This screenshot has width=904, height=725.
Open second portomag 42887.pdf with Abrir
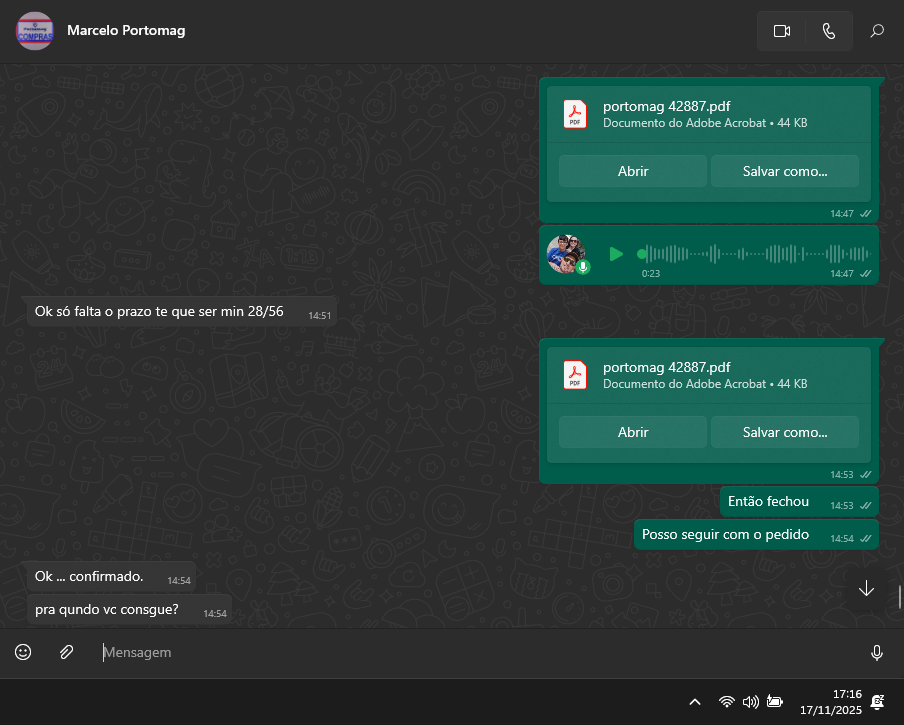pyautogui.click(x=633, y=432)
